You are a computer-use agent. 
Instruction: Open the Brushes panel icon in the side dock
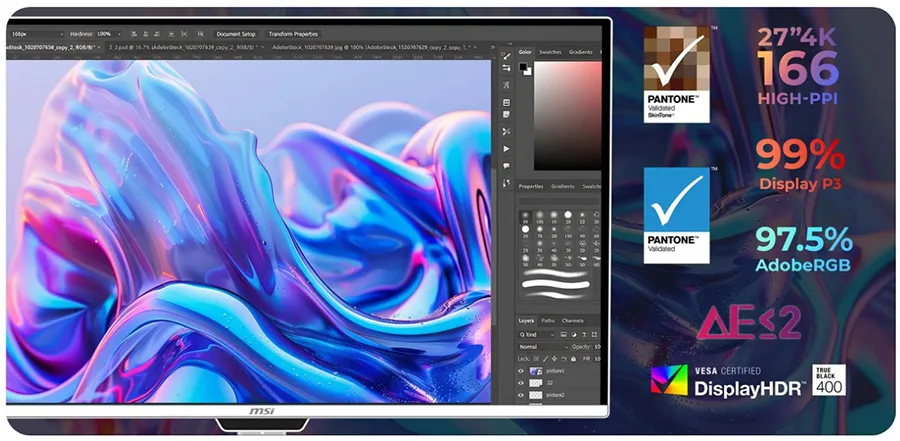506,56
